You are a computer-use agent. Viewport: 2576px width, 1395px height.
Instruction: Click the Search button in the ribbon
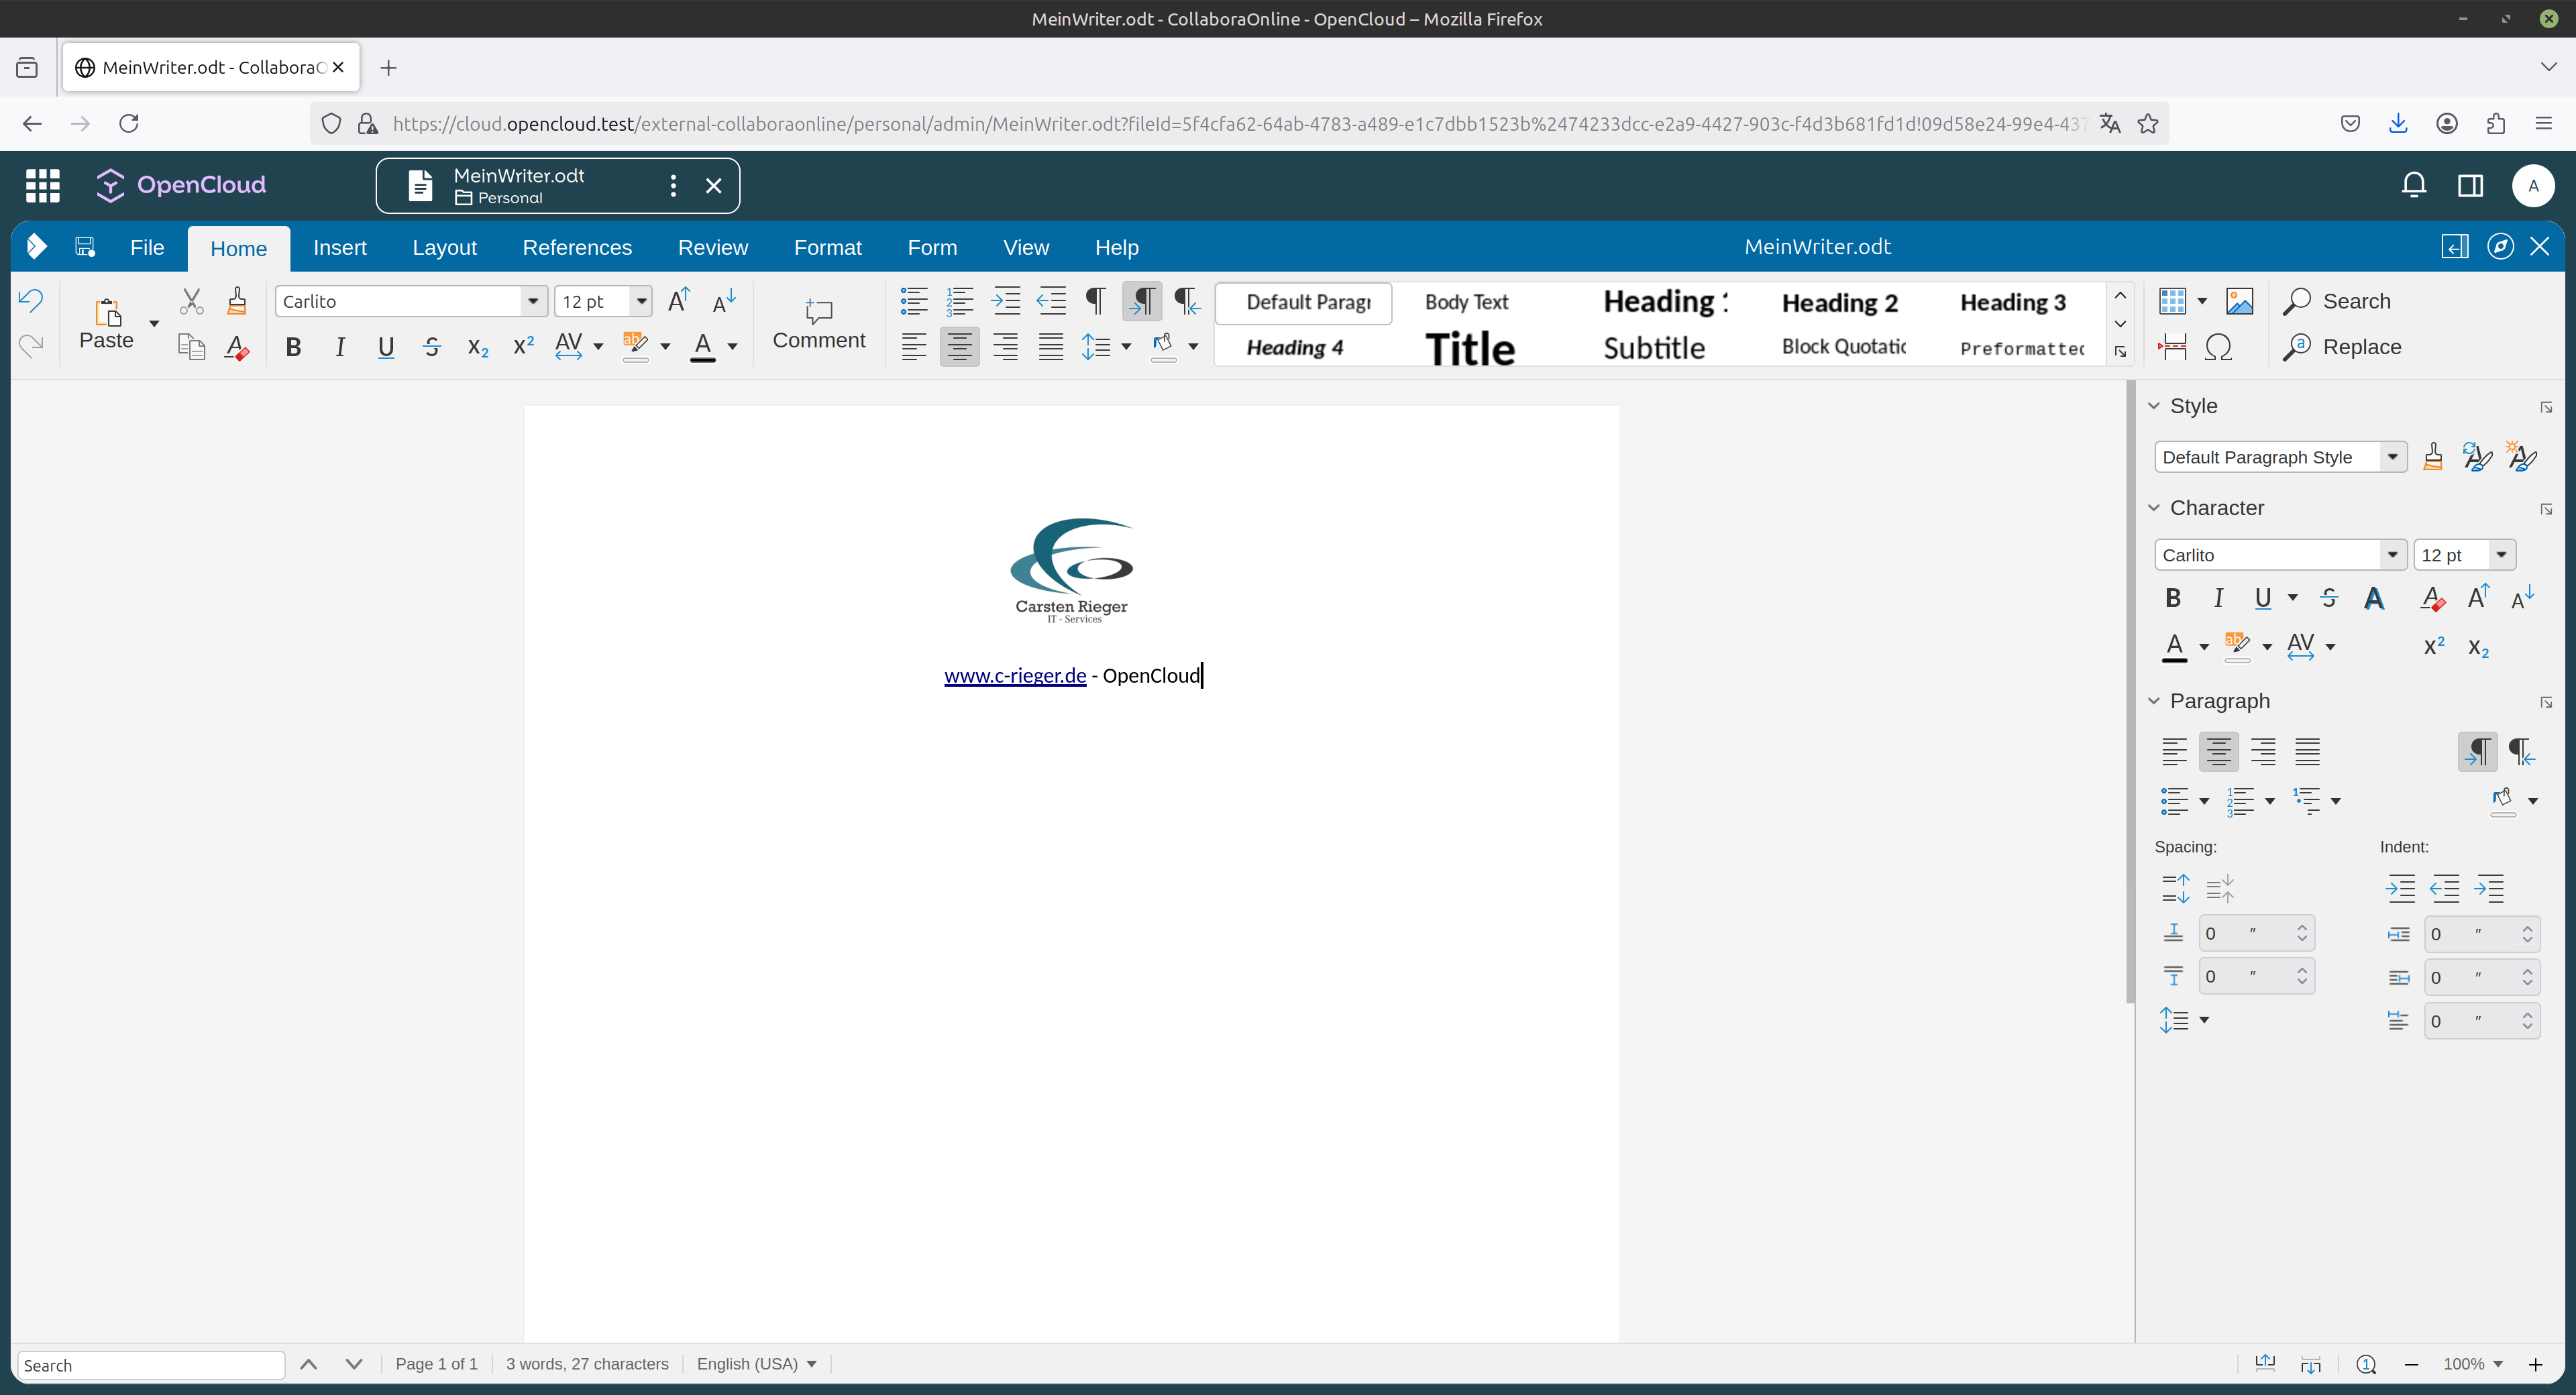click(2337, 301)
